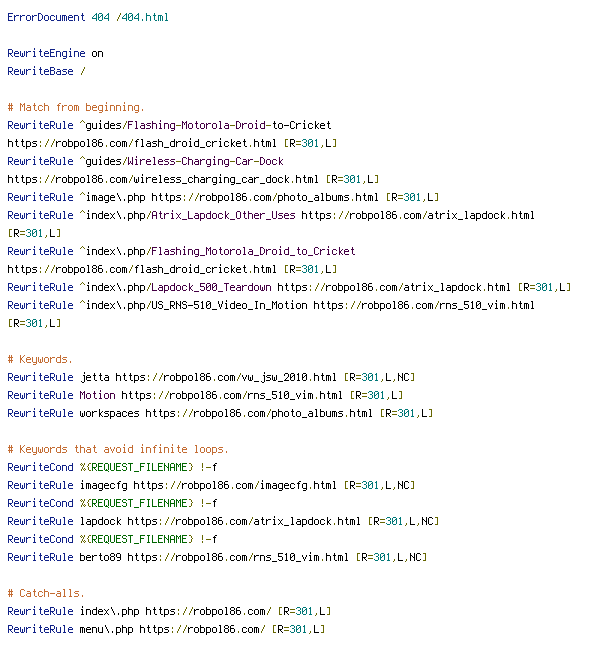This screenshot has width=600, height=646.
Task: Click the Flashing_Motorola_Droid_to_Cricket path segment
Action: point(253,251)
